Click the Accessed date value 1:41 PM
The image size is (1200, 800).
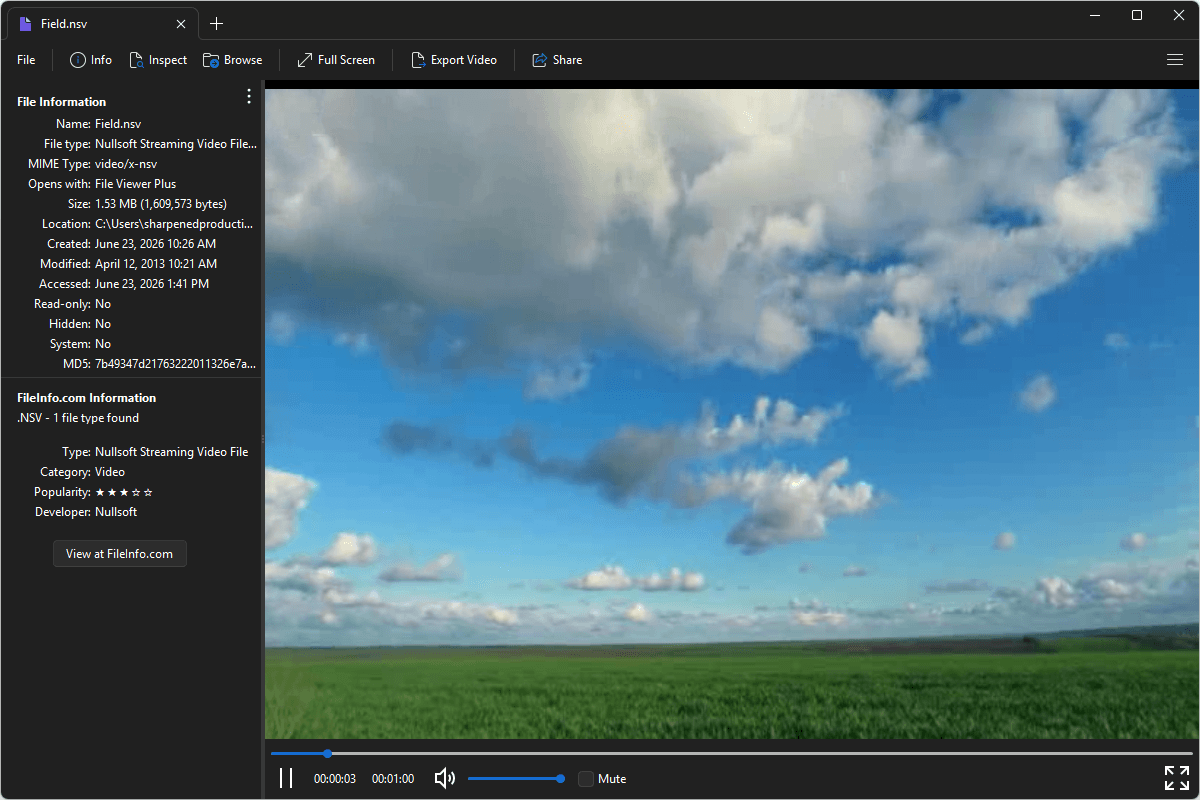click(x=152, y=284)
